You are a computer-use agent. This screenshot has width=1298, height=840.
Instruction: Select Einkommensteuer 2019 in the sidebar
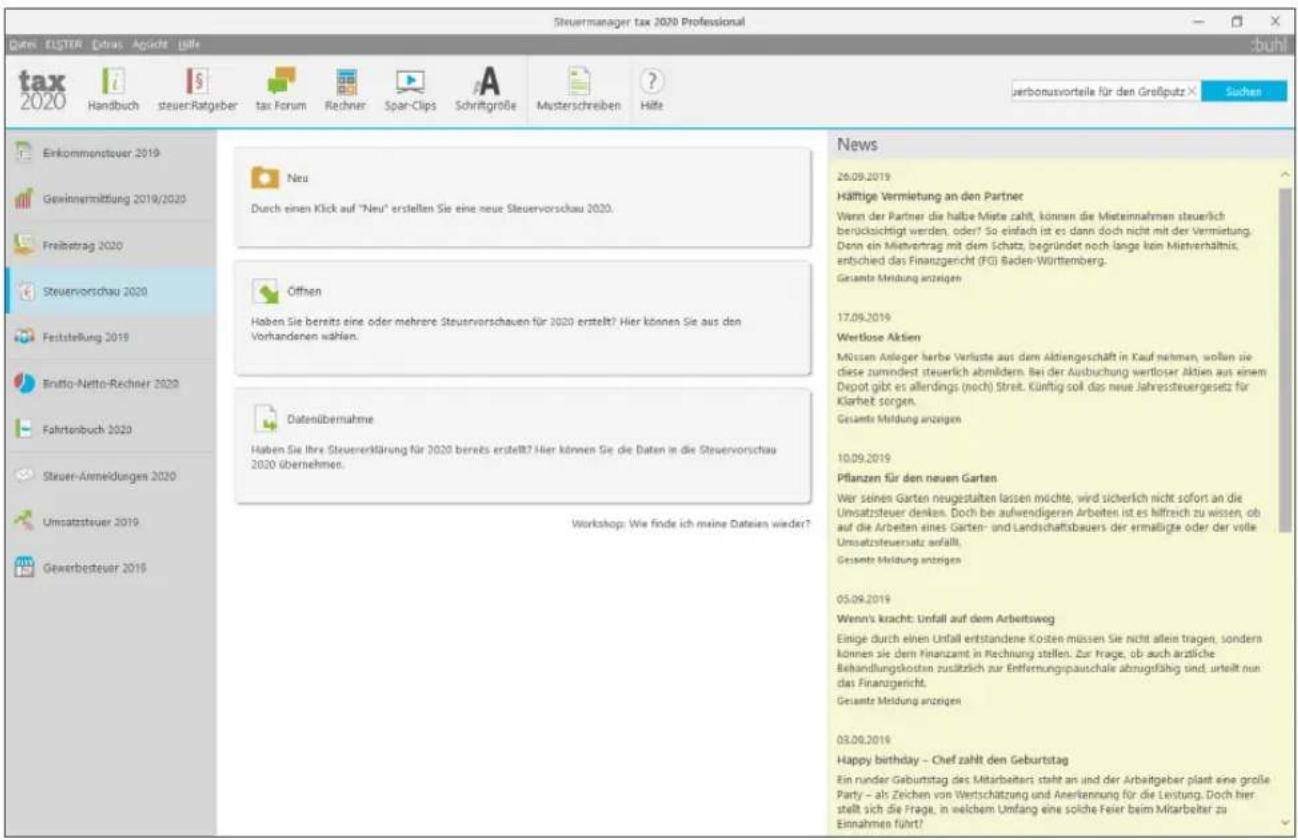tap(108, 153)
